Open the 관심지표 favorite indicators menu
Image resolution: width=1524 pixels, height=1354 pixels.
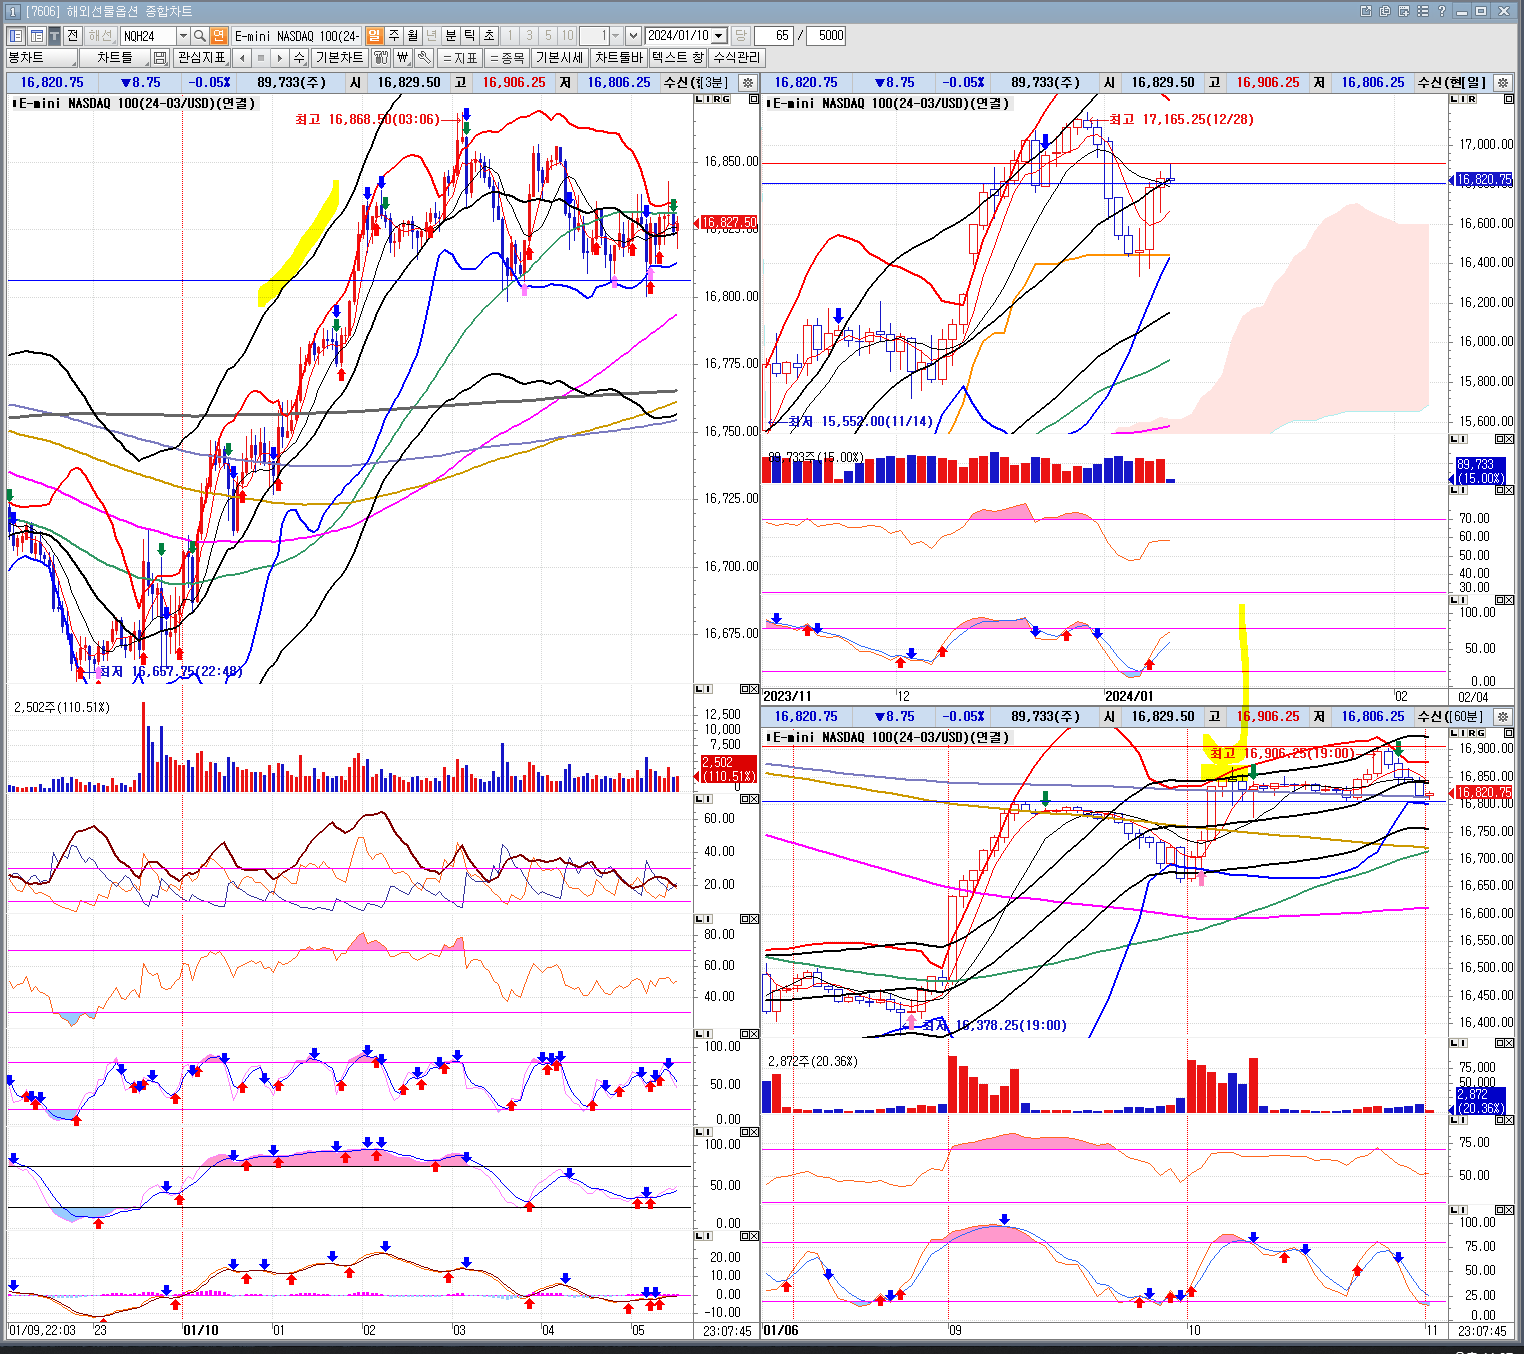pyautogui.click(x=202, y=58)
